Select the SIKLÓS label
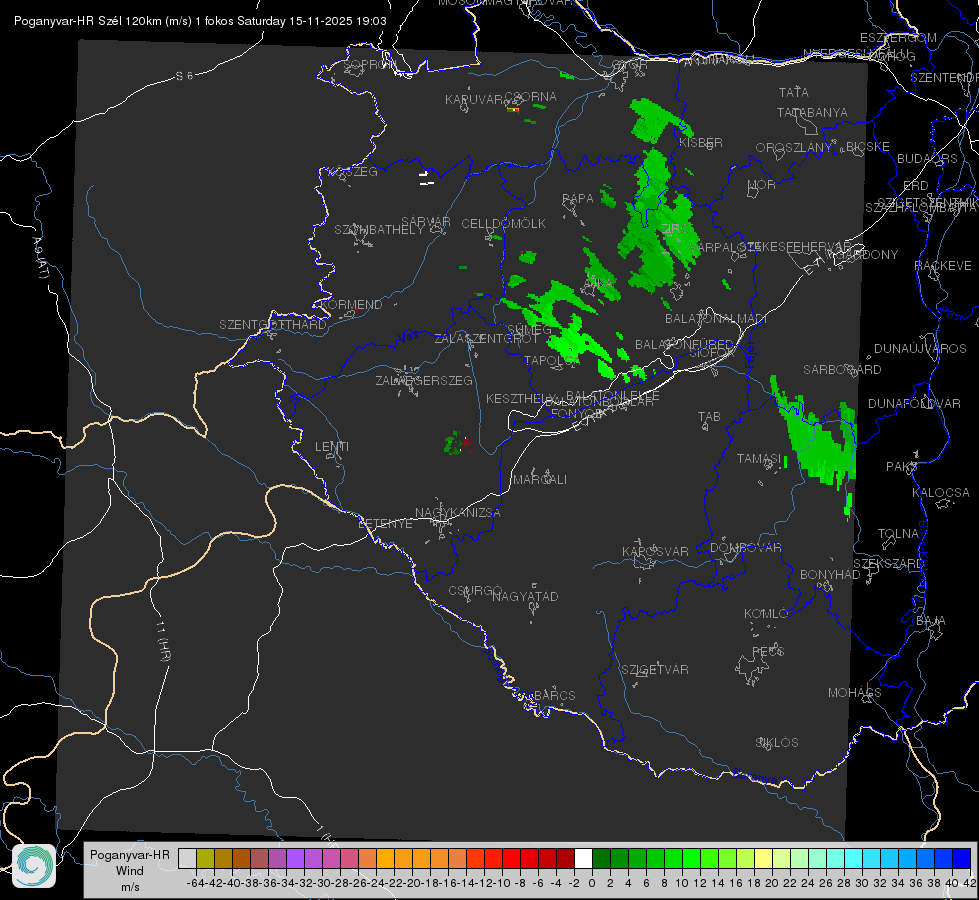The height and width of the screenshot is (900, 979). click(777, 743)
